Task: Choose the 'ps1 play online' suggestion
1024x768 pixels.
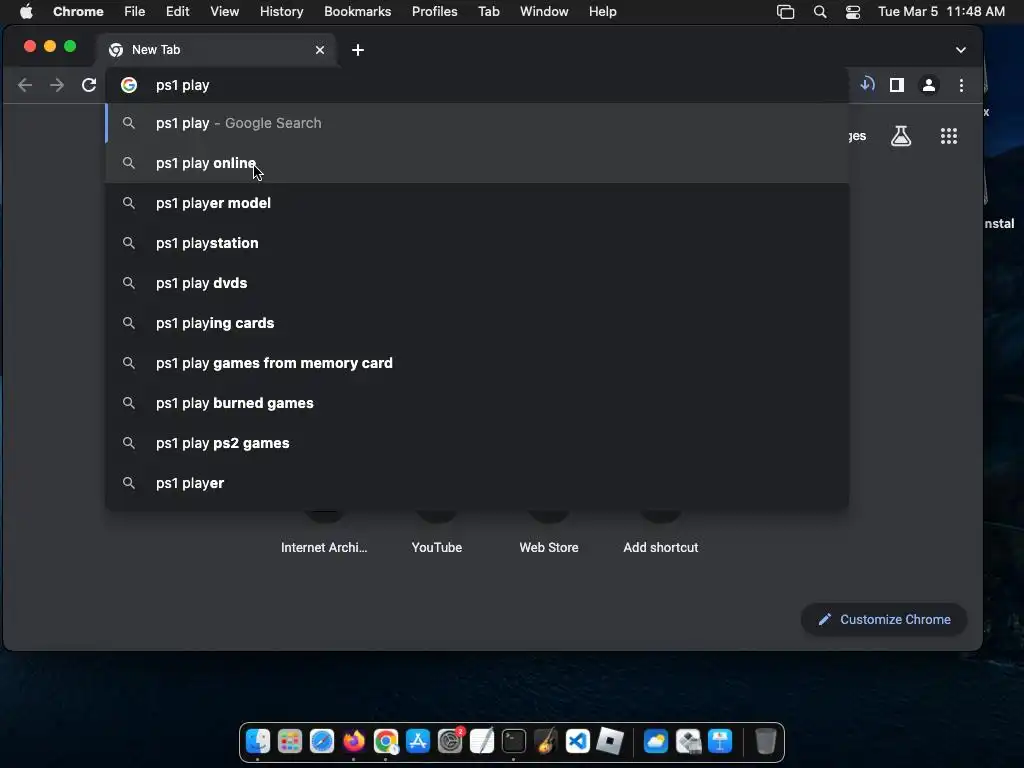Action: (x=477, y=163)
